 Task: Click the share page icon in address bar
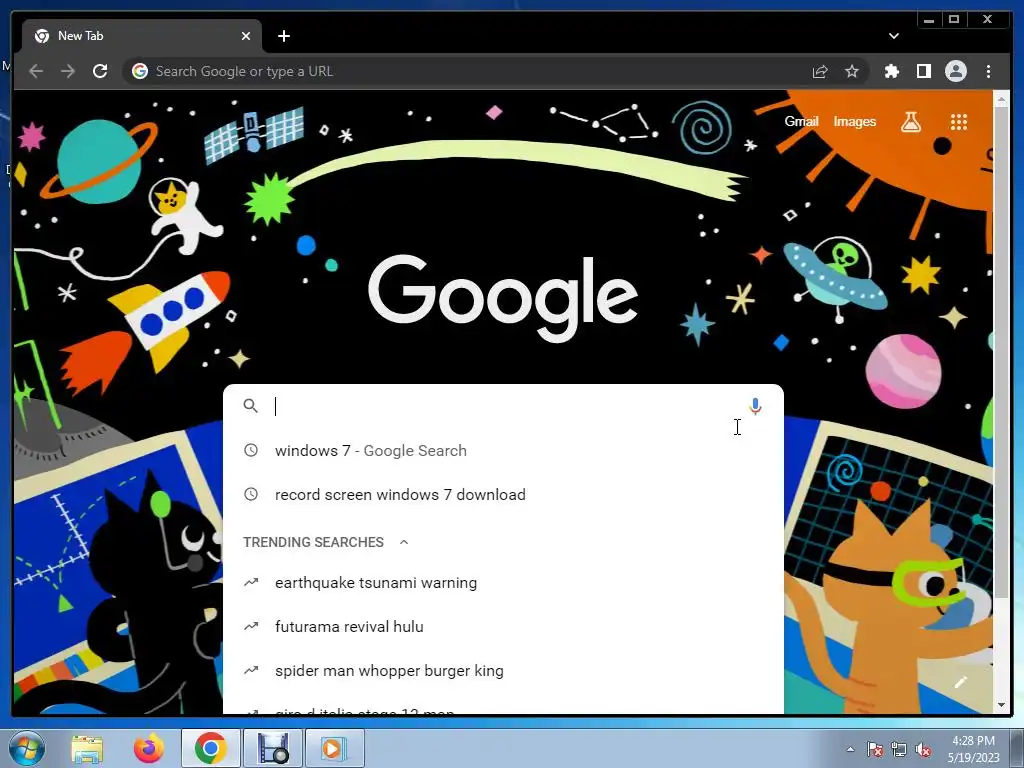coord(820,71)
